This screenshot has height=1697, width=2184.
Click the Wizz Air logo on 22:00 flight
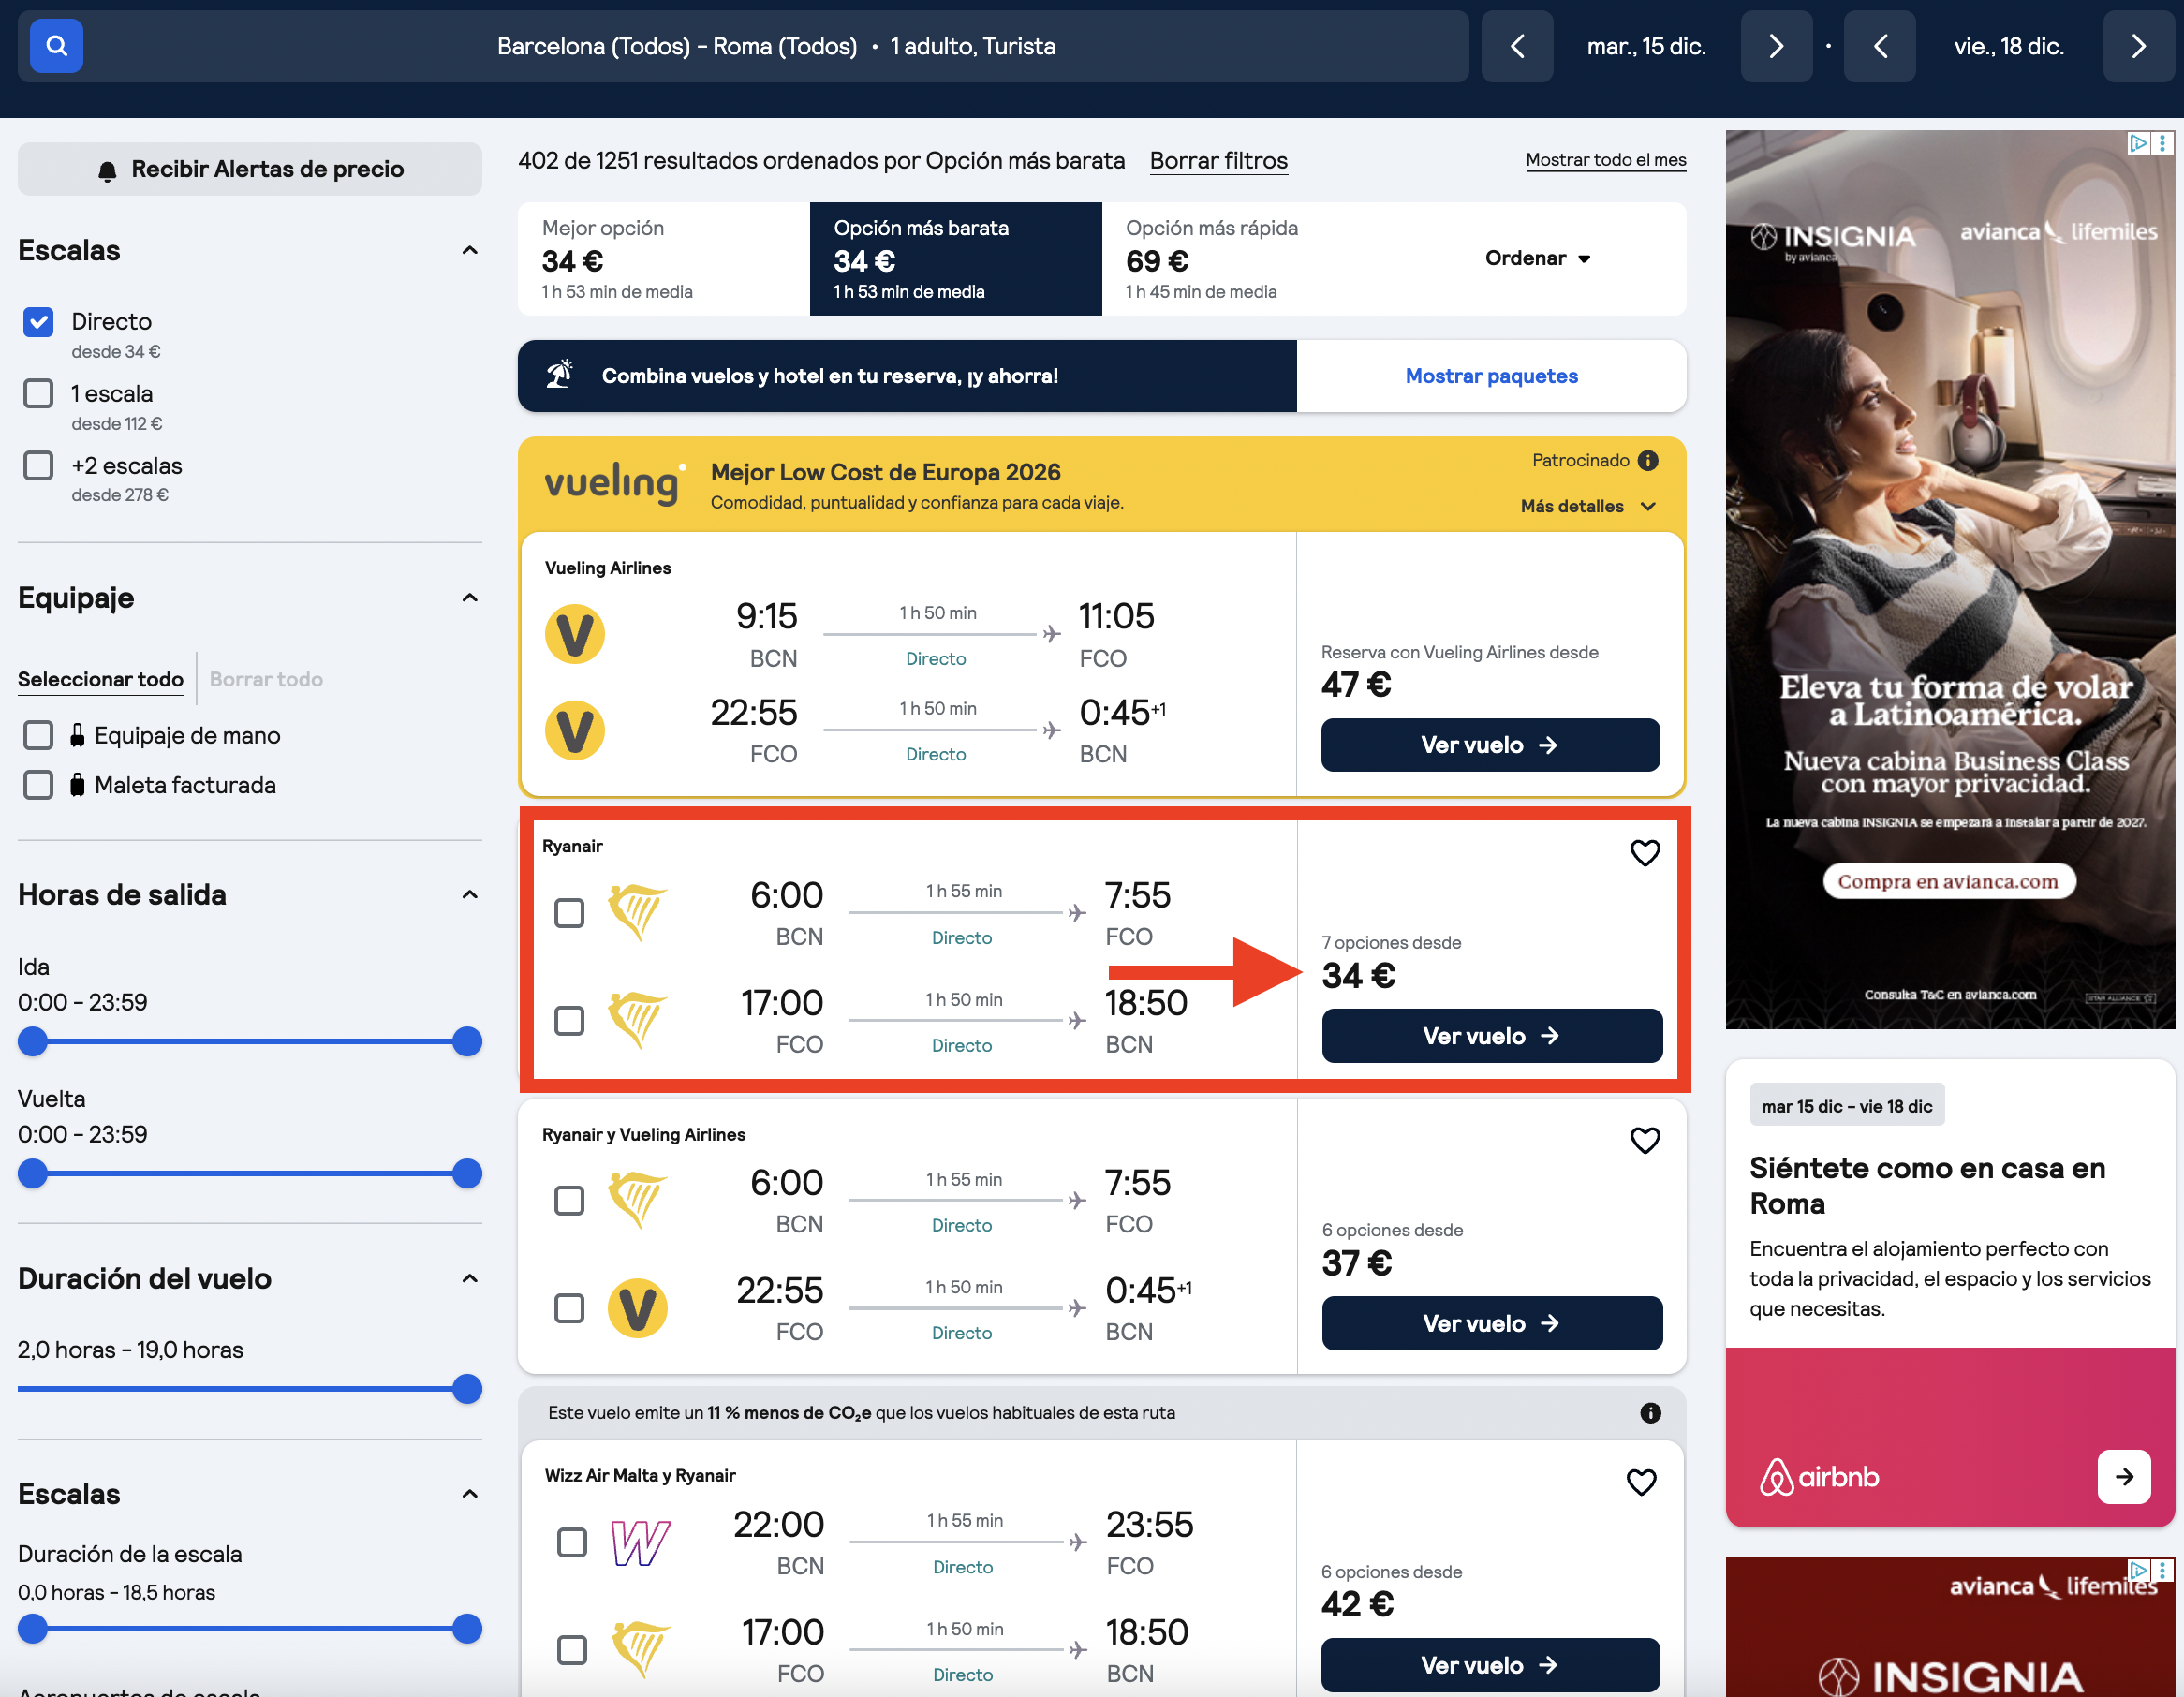point(640,1542)
